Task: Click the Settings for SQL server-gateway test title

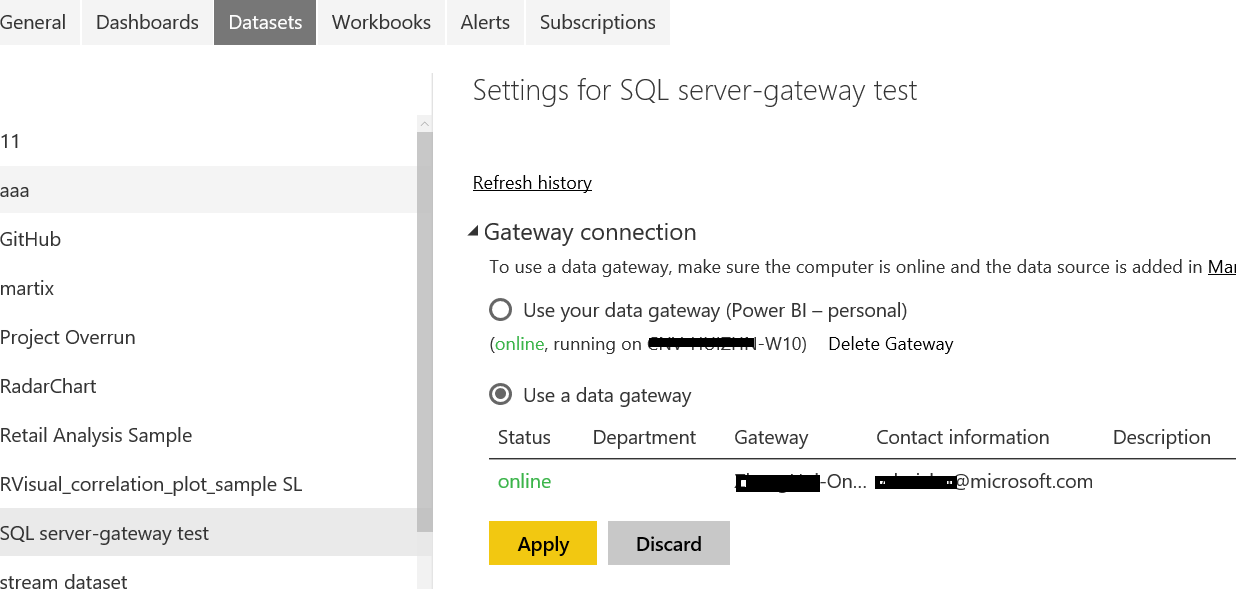Action: (695, 91)
